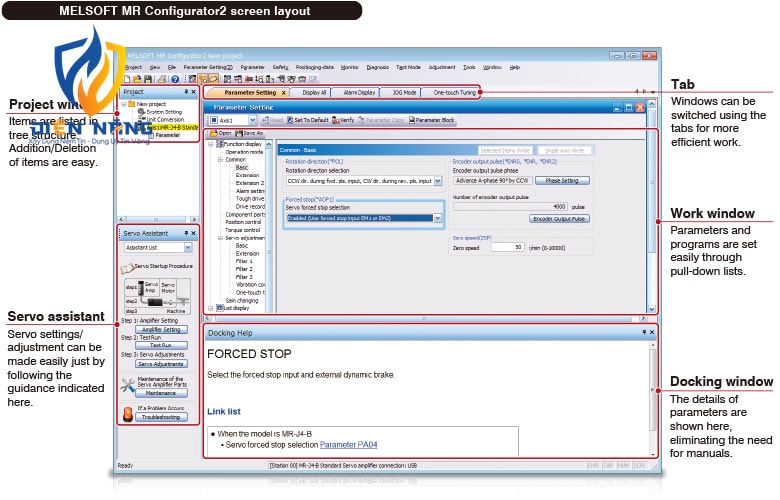Click the Phase Setting button
The width and height of the screenshot is (780, 500).
click(x=562, y=181)
